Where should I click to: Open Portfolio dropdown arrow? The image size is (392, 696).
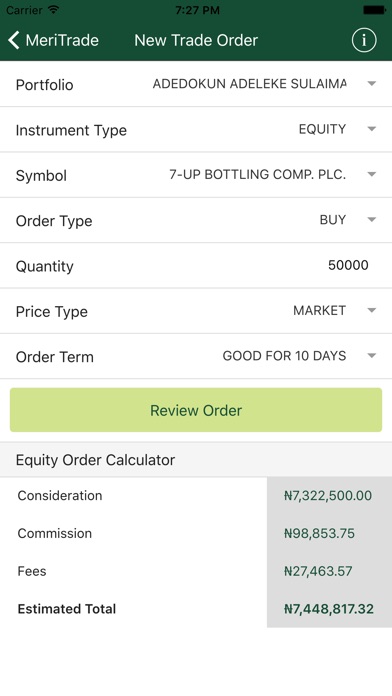372,83
